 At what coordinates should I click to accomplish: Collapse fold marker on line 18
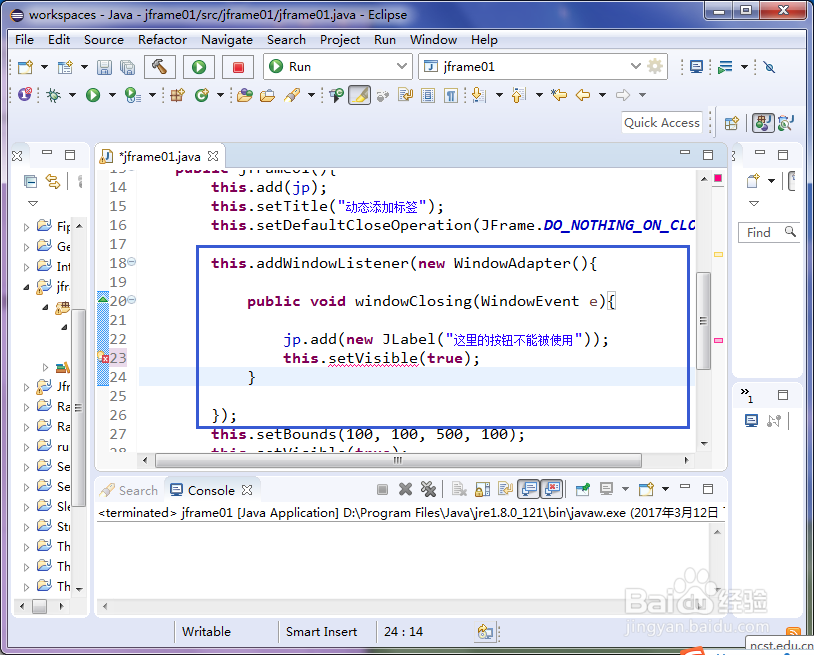click(x=132, y=262)
